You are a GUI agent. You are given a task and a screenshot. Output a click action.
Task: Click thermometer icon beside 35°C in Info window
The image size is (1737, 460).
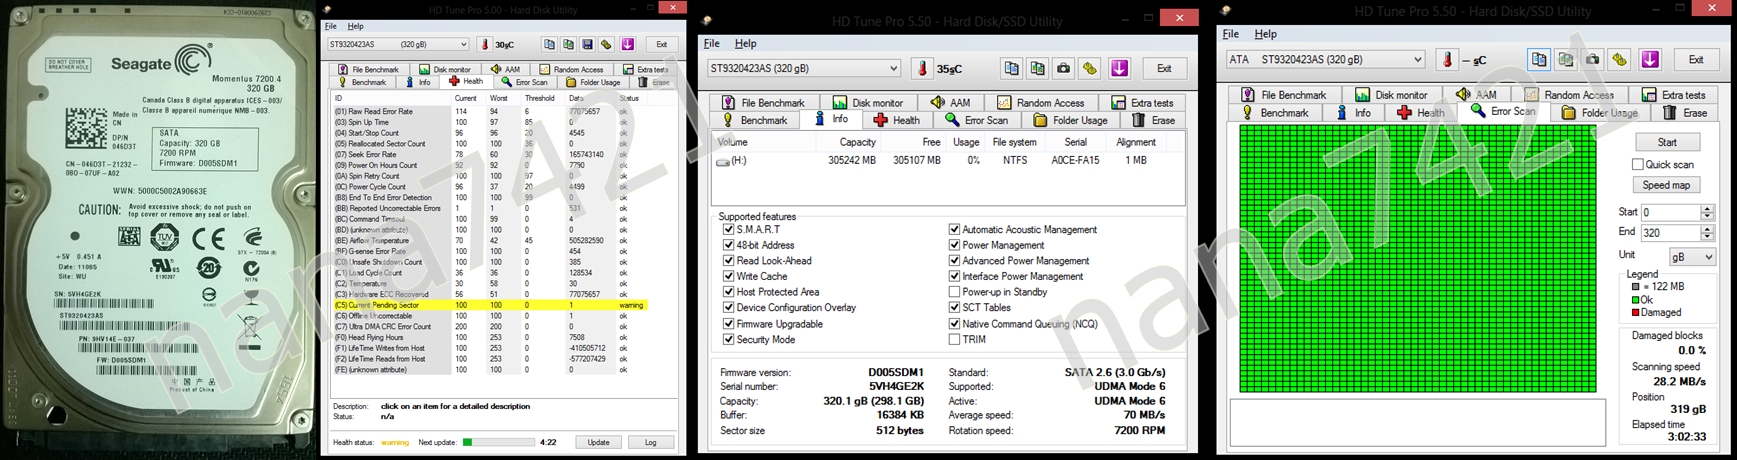coord(922,68)
